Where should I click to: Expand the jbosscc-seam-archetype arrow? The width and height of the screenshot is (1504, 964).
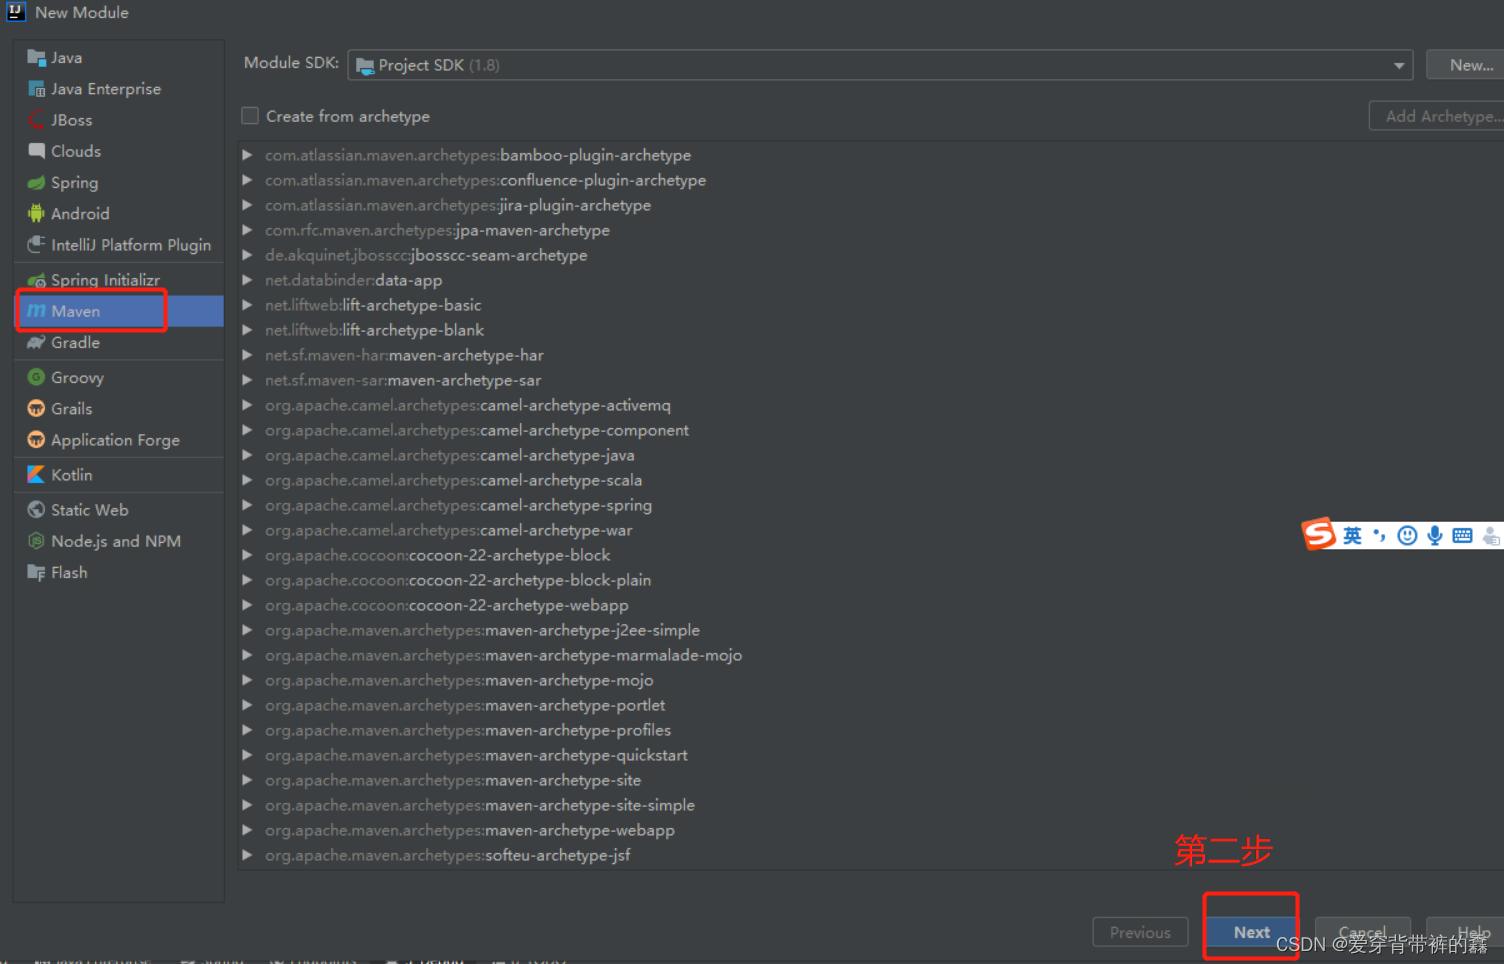[247, 255]
